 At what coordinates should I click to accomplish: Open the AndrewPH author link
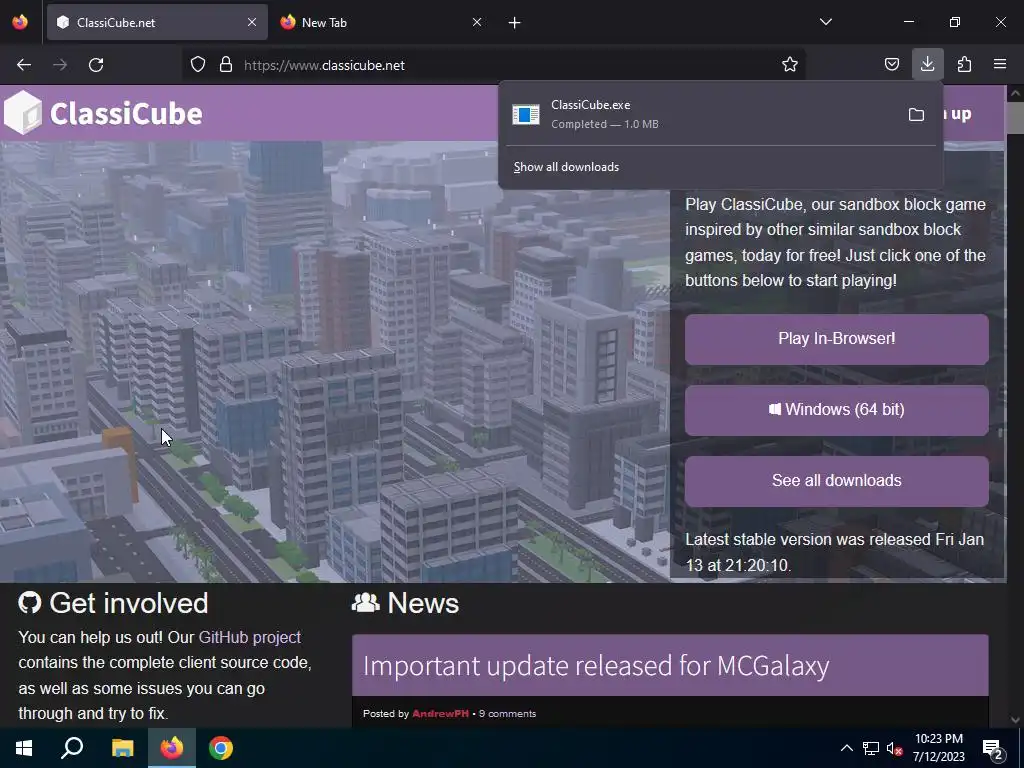440,714
